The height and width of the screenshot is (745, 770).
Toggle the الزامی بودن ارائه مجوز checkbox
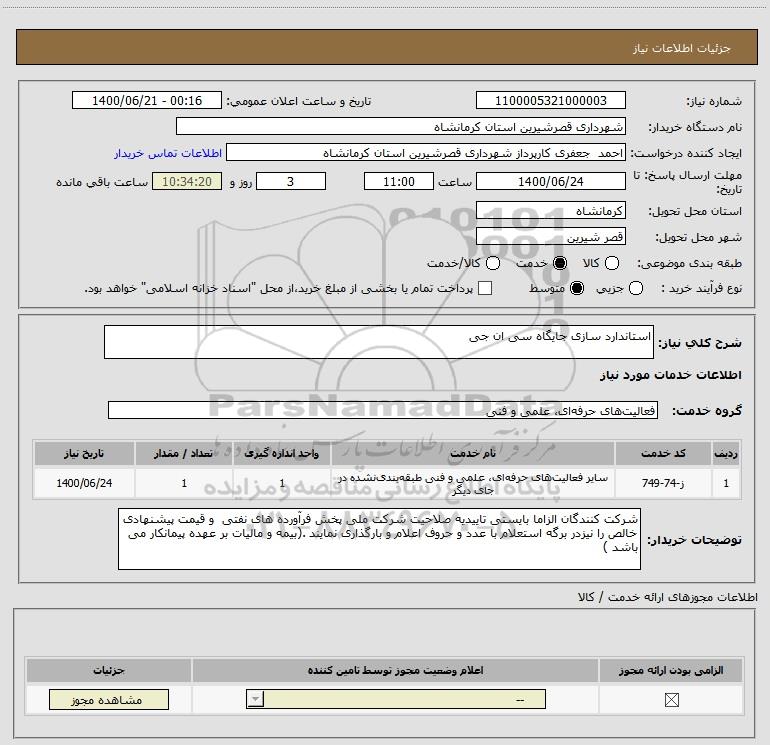tap(671, 700)
